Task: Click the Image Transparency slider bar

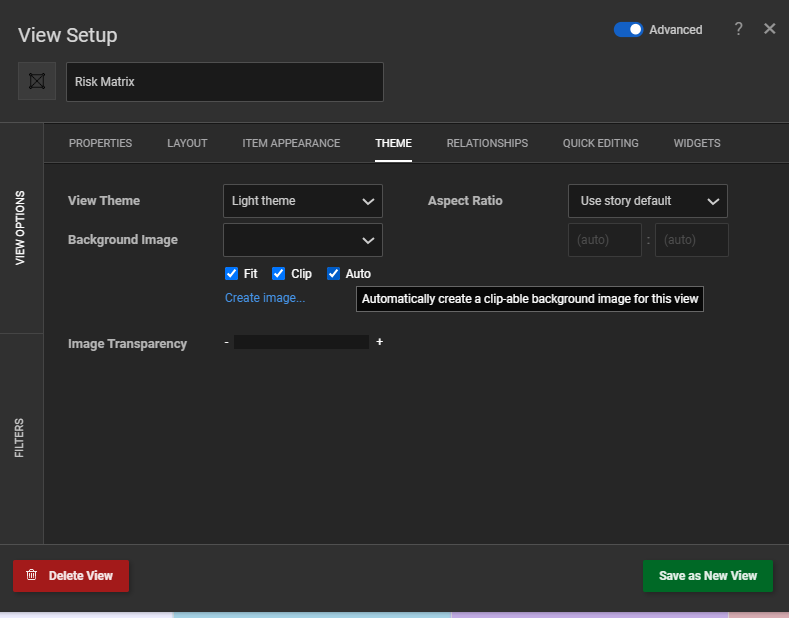Action: (301, 342)
